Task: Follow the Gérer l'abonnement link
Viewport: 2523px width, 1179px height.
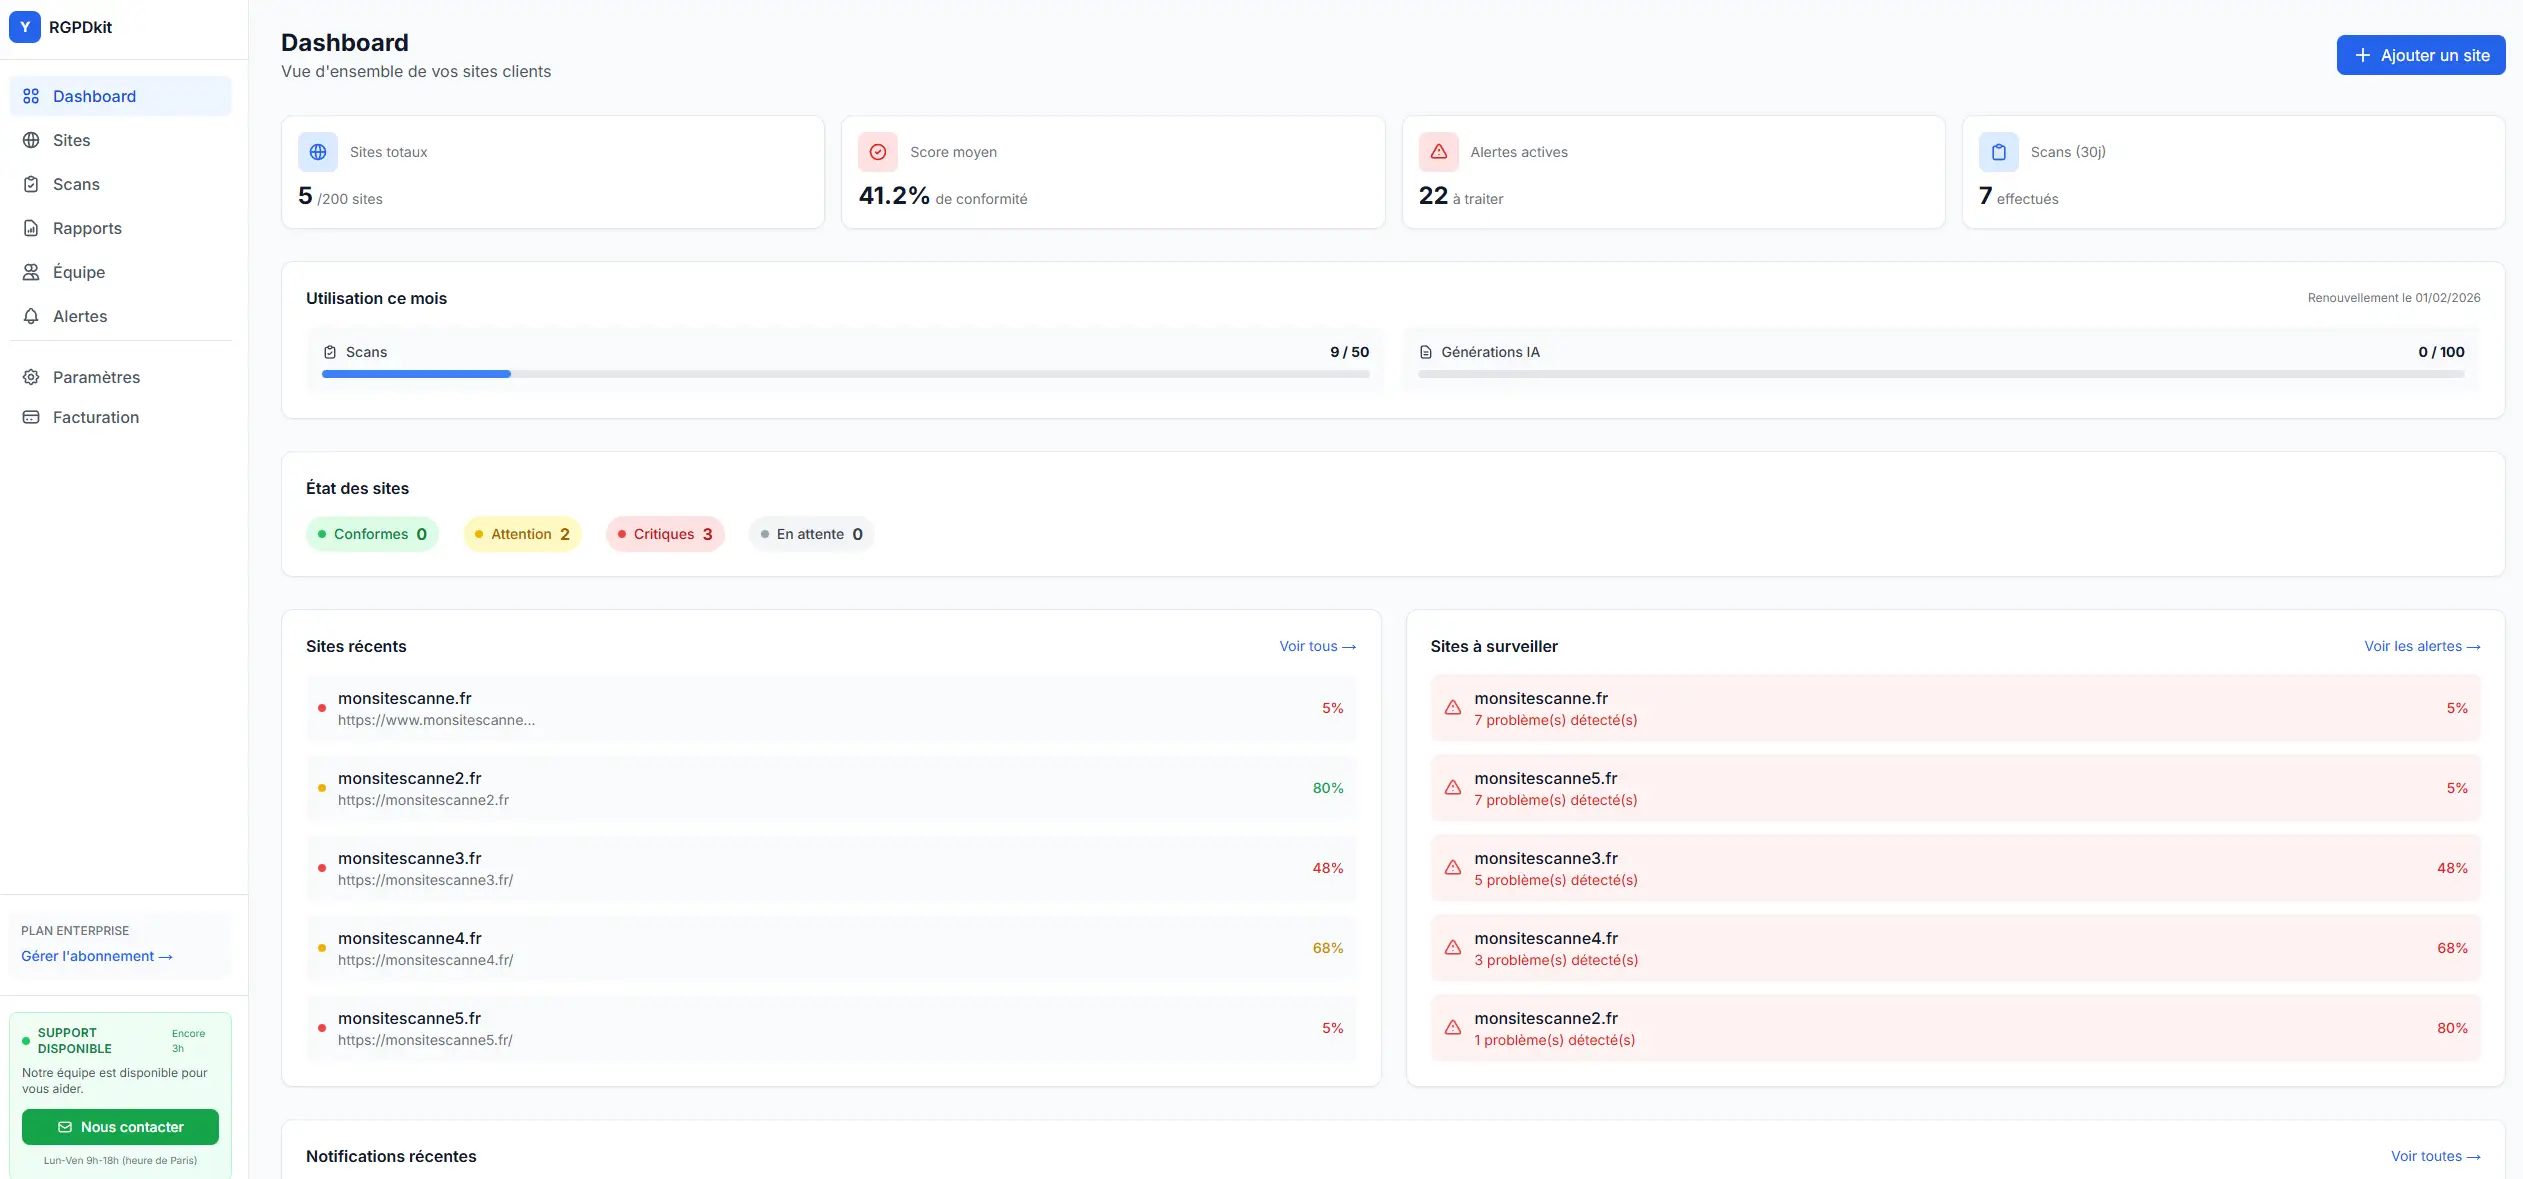Action: coord(97,956)
